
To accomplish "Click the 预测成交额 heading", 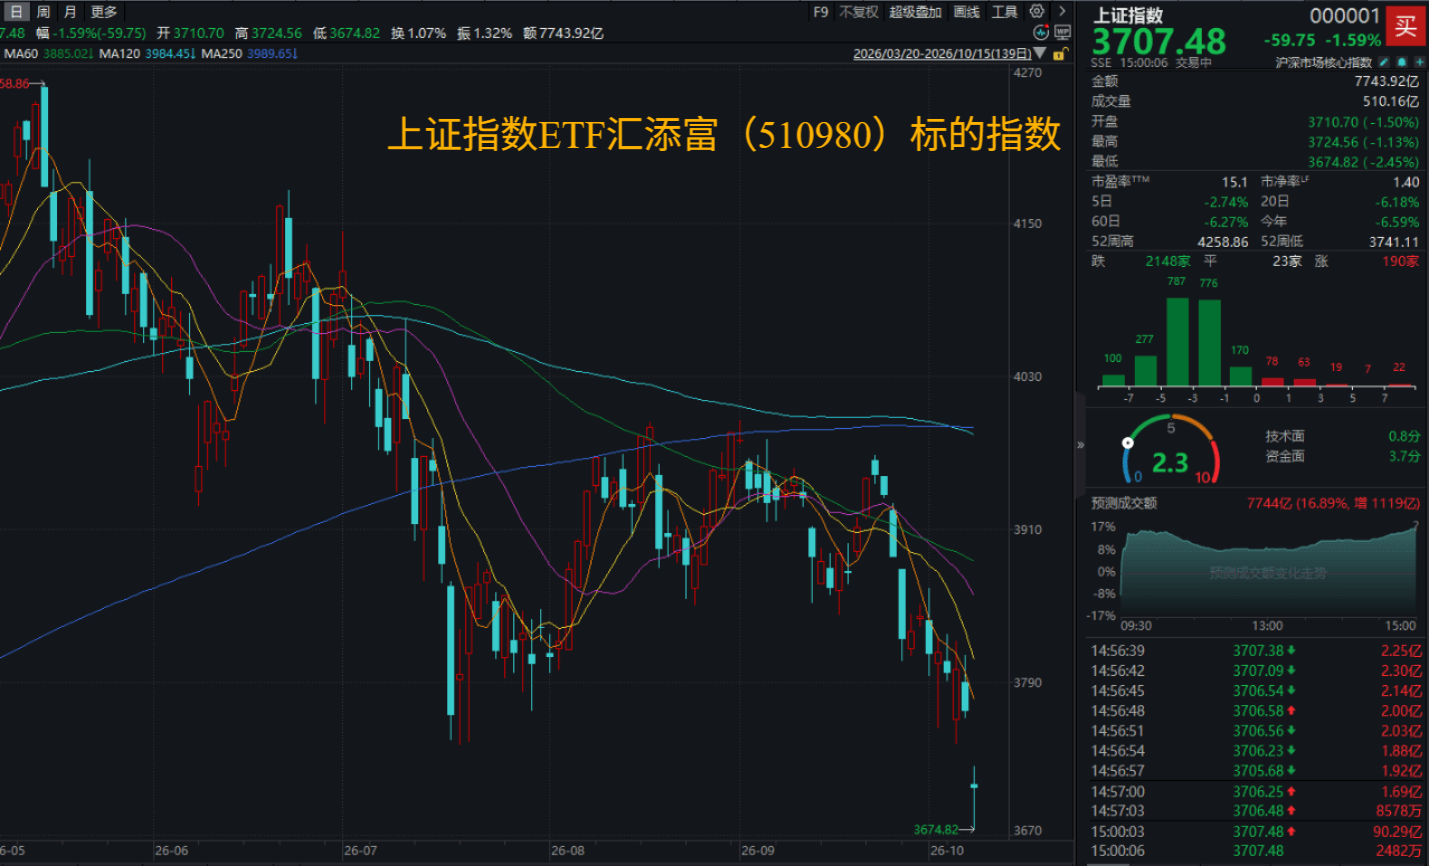I will tap(1124, 503).
